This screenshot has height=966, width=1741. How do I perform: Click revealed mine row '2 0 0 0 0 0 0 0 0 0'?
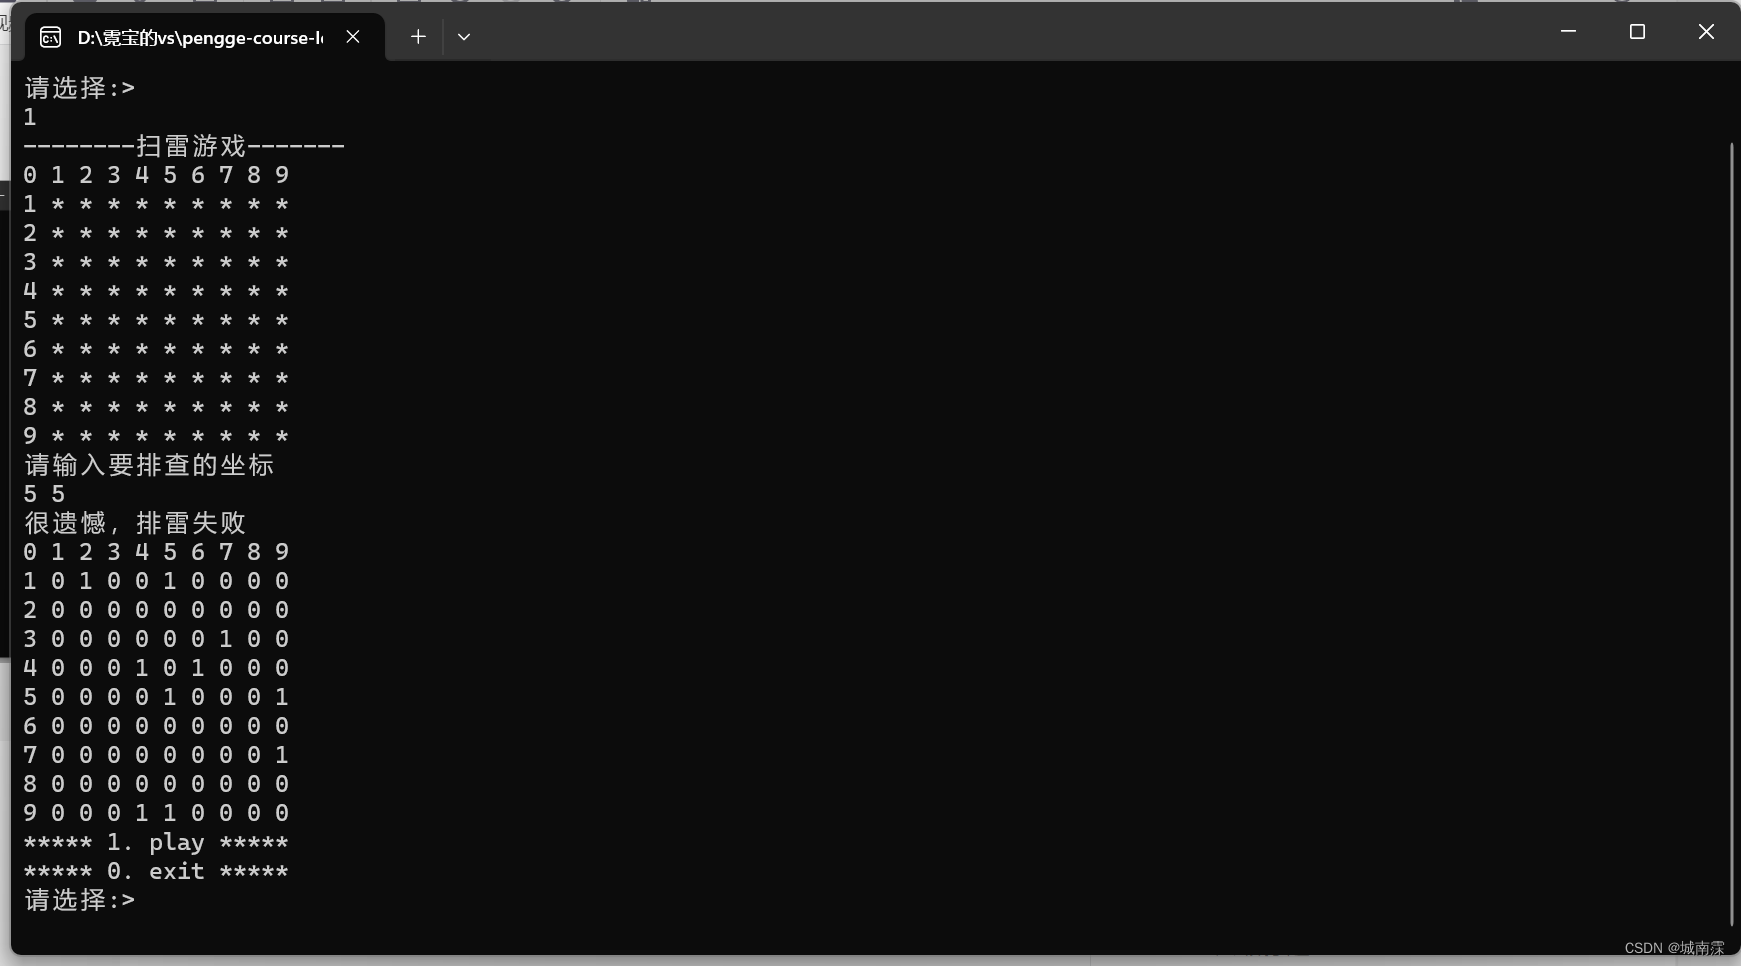coord(156,610)
